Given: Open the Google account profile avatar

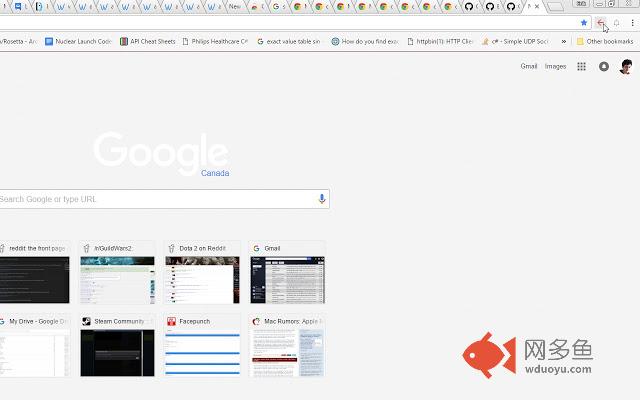Looking at the screenshot, I should pyautogui.click(x=626, y=66).
